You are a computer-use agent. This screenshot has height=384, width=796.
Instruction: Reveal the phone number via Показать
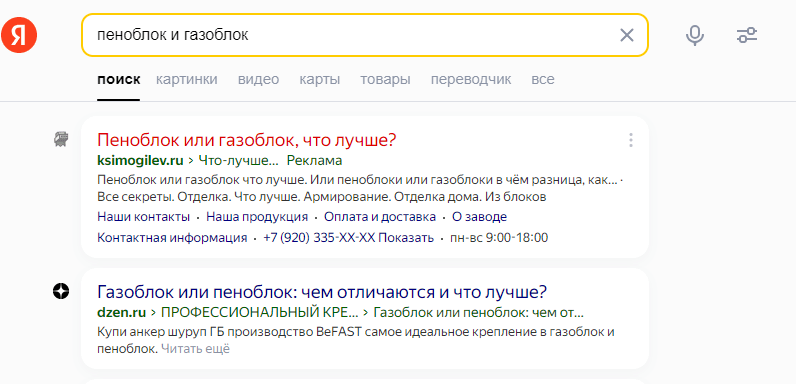click(x=406, y=238)
